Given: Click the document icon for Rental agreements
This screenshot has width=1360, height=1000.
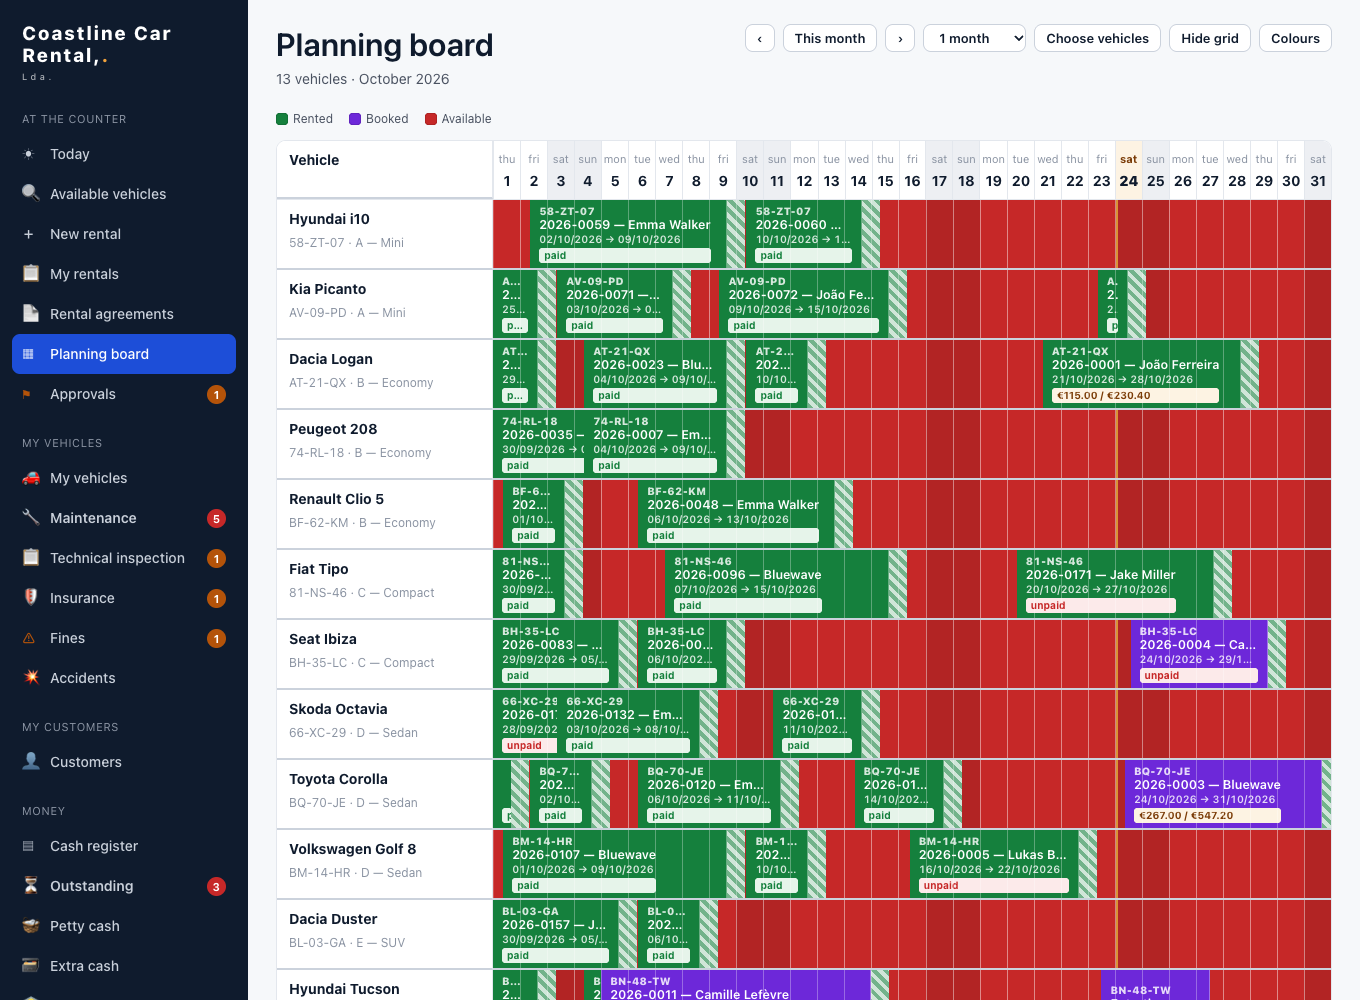Looking at the screenshot, I should pos(31,313).
